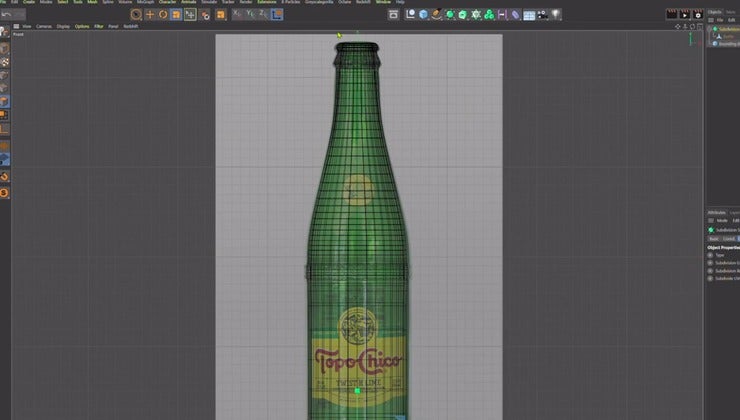Add a Cube primitive from the toolbar

click(x=425, y=14)
